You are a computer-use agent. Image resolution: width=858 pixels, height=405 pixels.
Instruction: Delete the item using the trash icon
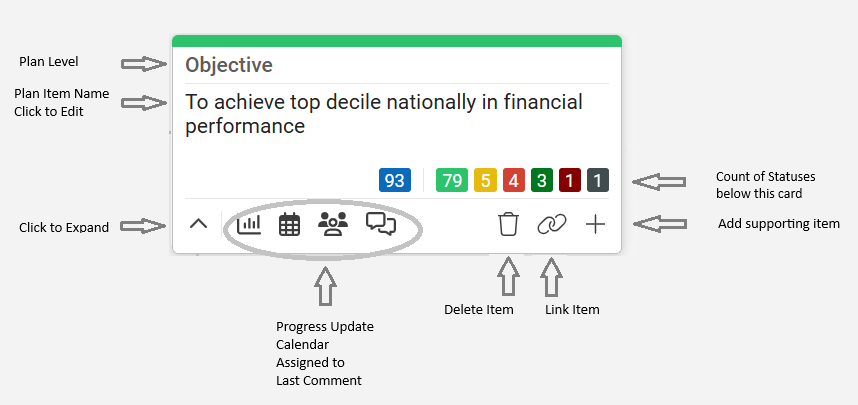pos(508,224)
